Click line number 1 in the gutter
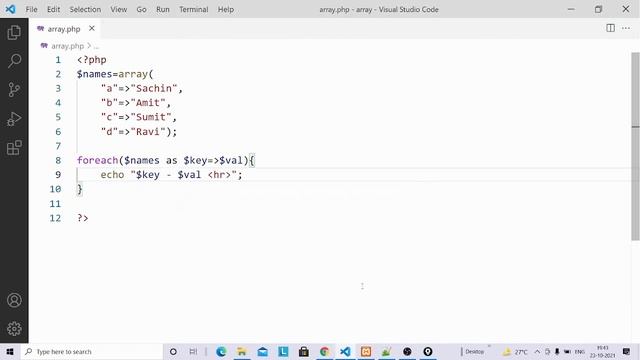The height and width of the screenshot is (360, 640). [x=58, y=60]
